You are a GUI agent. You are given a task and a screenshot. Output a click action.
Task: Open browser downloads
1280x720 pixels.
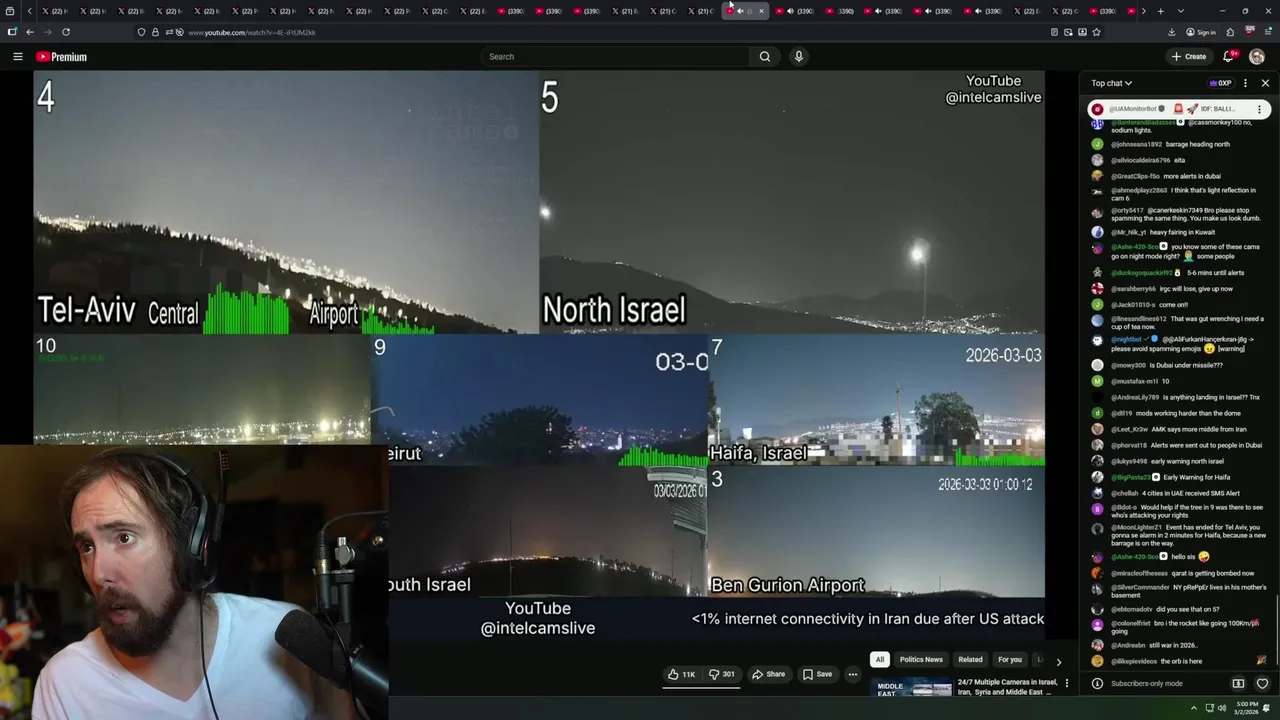[x=1171, y=32]
